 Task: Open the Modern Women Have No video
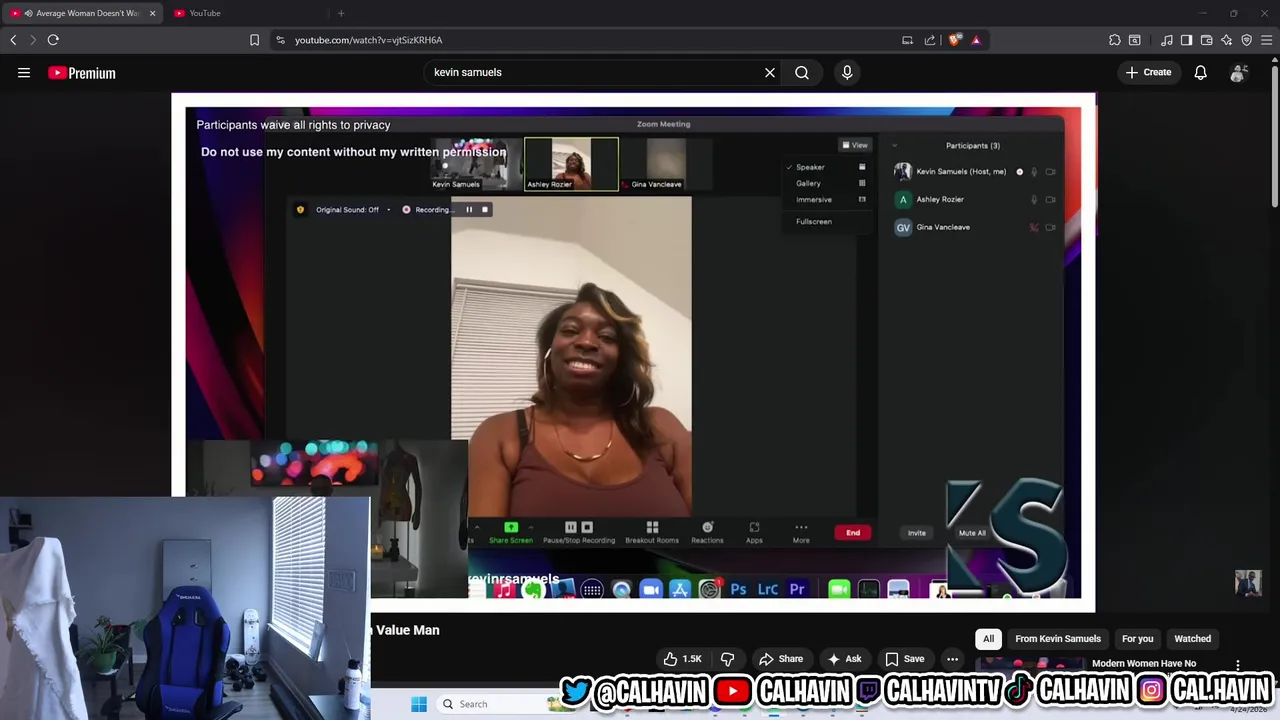pos(1143,663)
